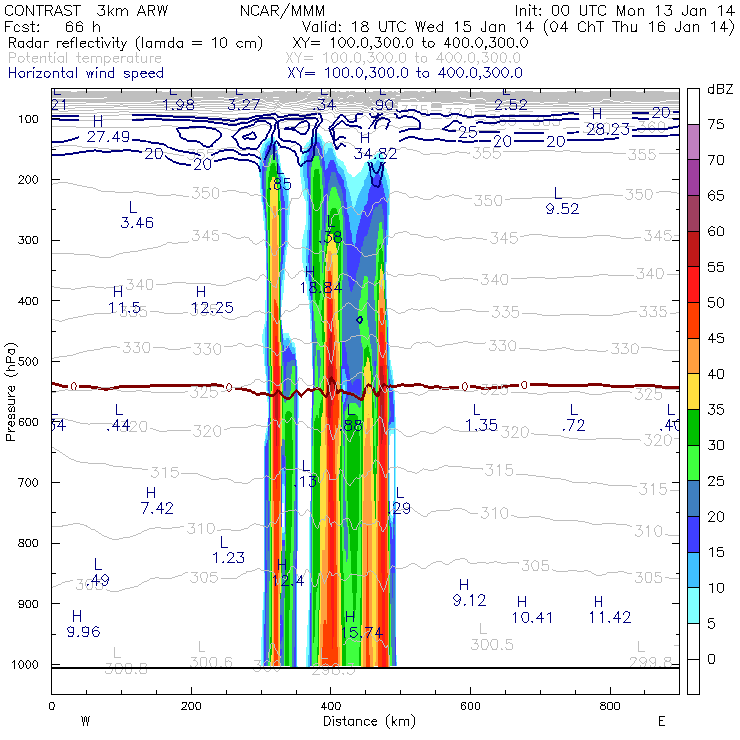Screen dimensions: 740x740
Task: Select the wind maximum value '27.49'
Action: click(108, 137)
